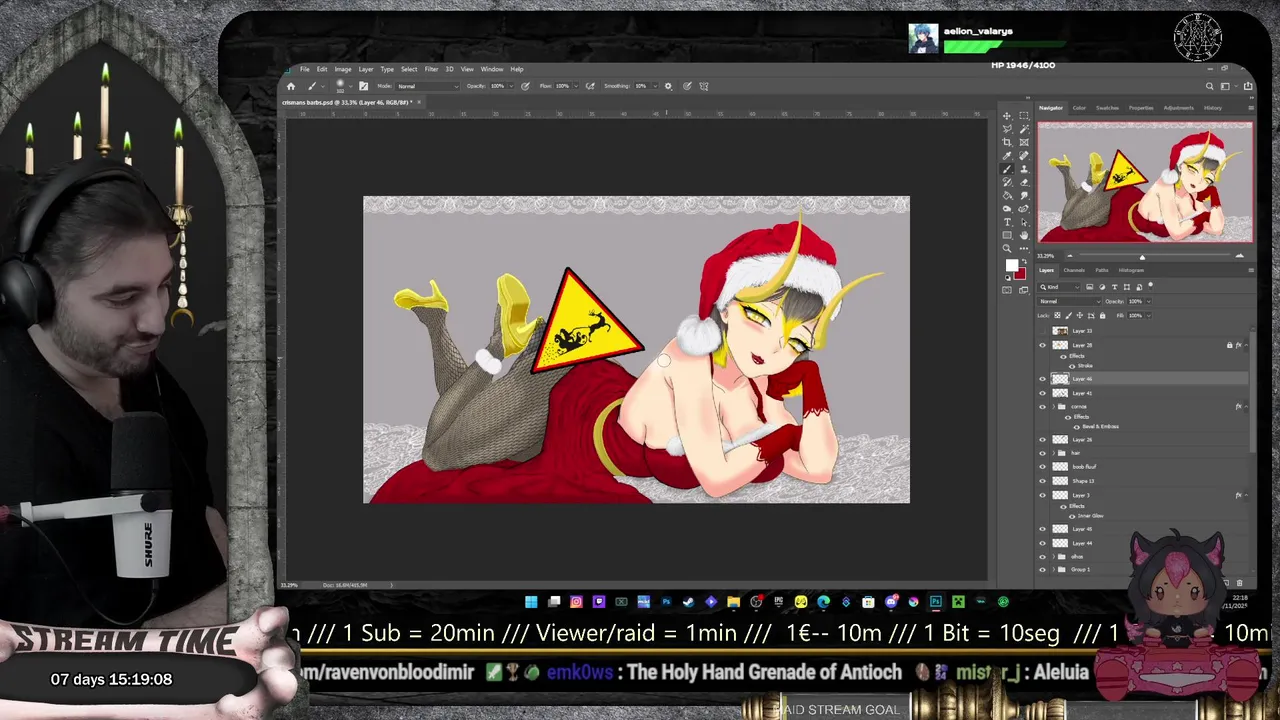Select the Hand tool
Screen dimensions: 1280x720
coord(1024,235)
